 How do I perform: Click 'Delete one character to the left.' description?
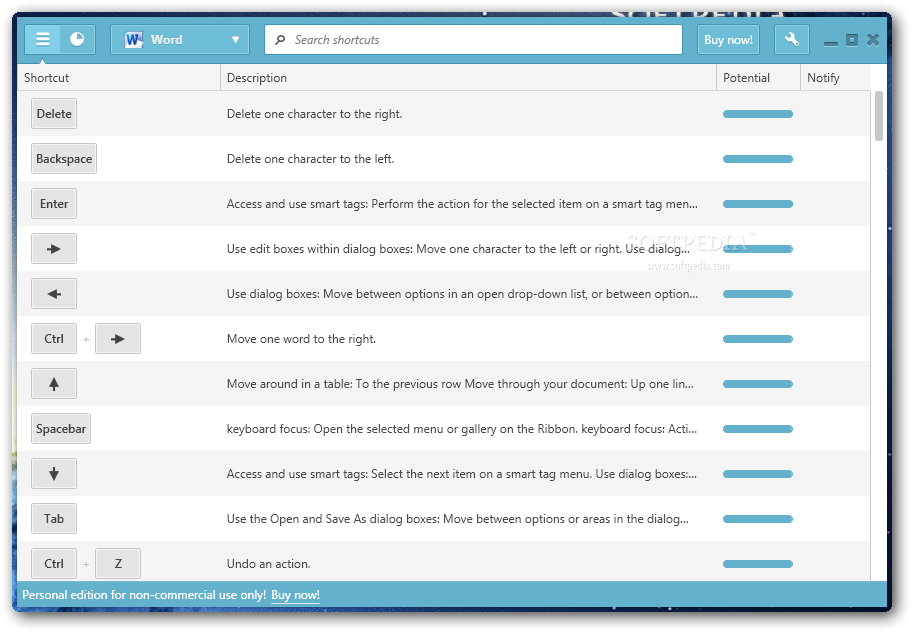311,159
